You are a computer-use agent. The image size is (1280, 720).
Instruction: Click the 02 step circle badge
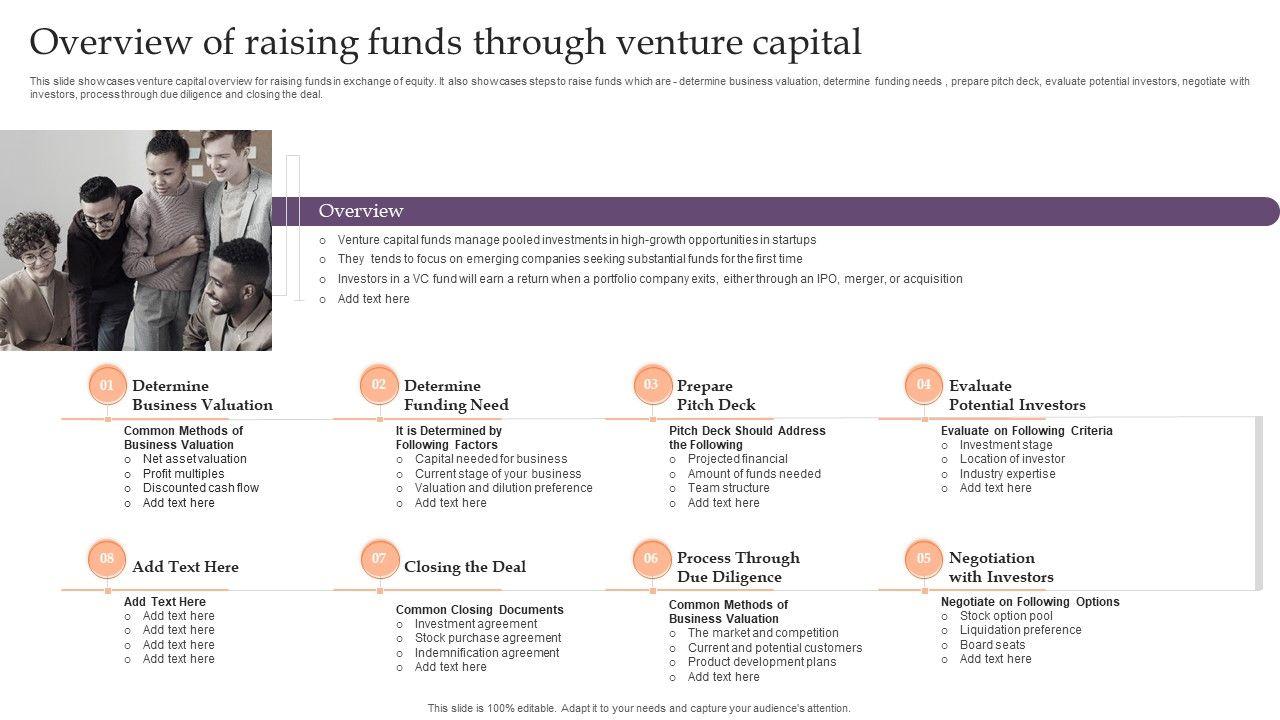pyautogui.click(x=379, y=385)
